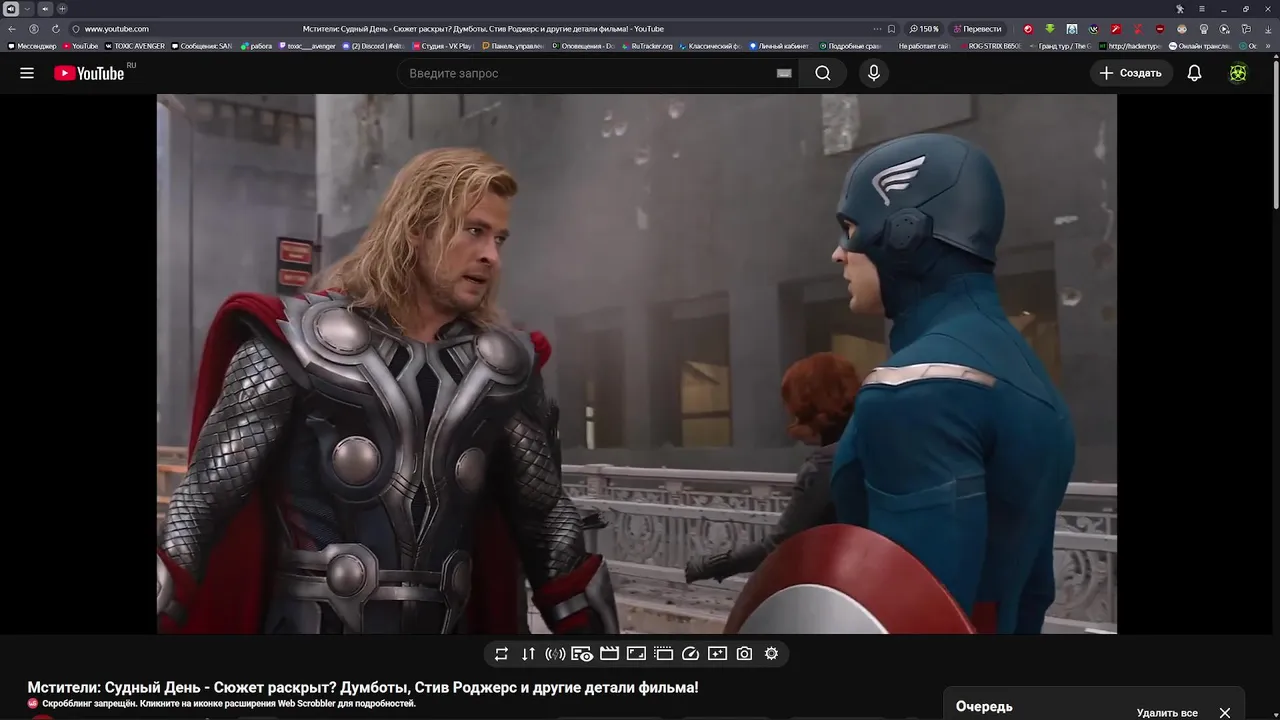Open video filters sparkle icon
Viewport: 1280px width, 720px height.
pyautogui.click(x=717, y=654)
